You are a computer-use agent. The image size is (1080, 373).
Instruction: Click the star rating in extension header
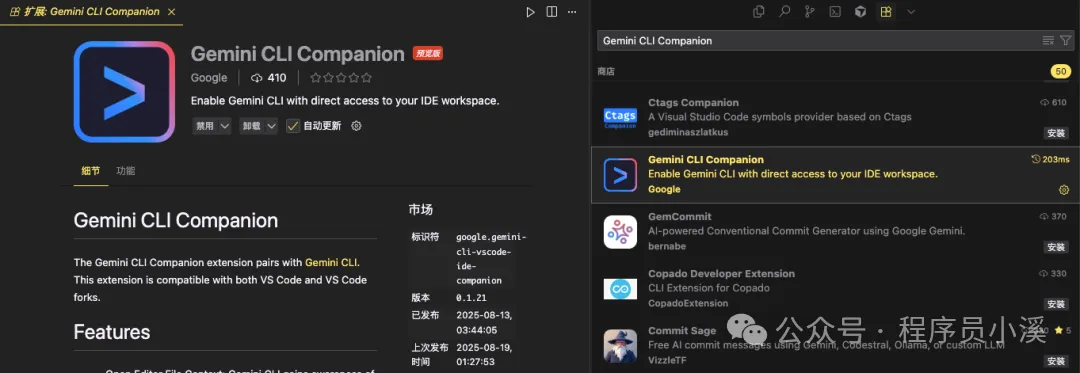tap(341, 78)
